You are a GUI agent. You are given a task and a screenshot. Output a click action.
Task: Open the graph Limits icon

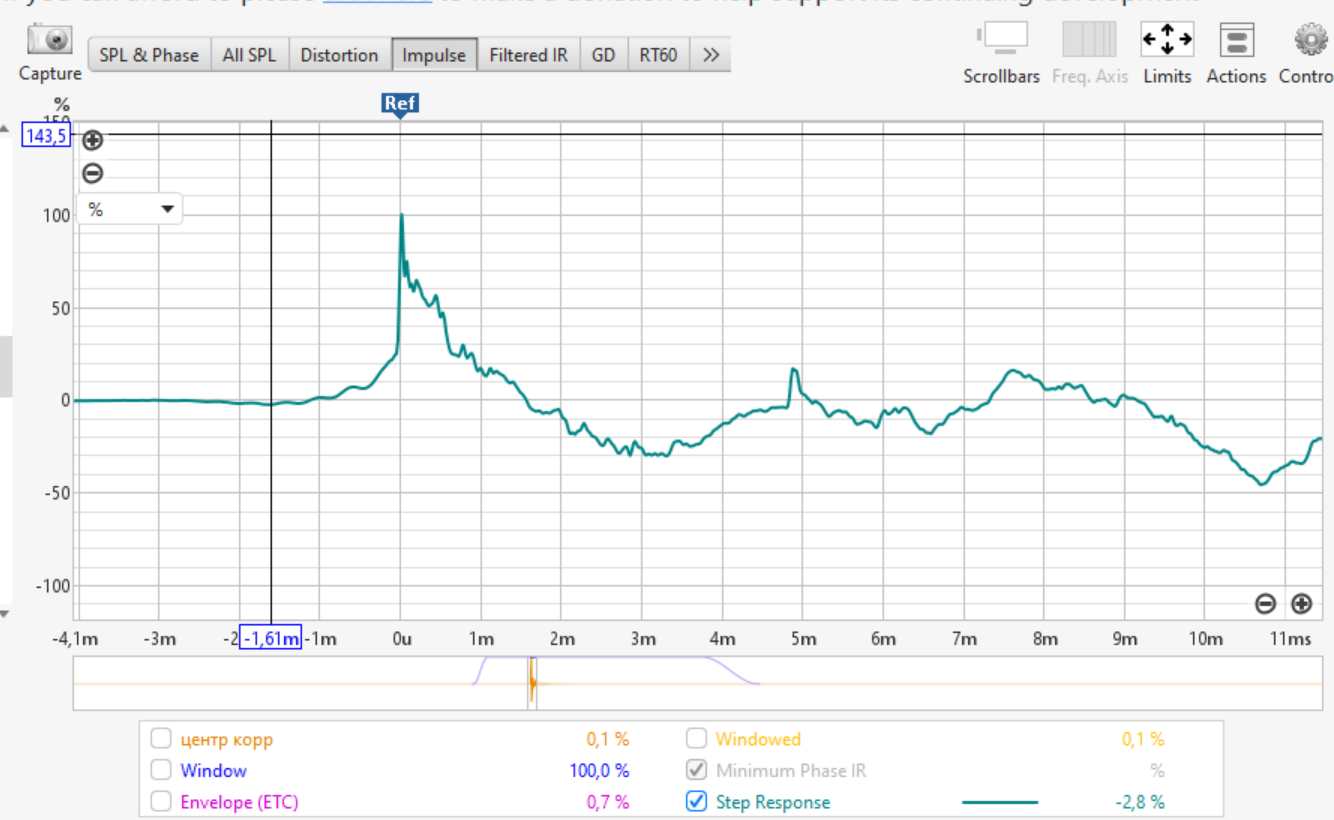click(1167, 40)
